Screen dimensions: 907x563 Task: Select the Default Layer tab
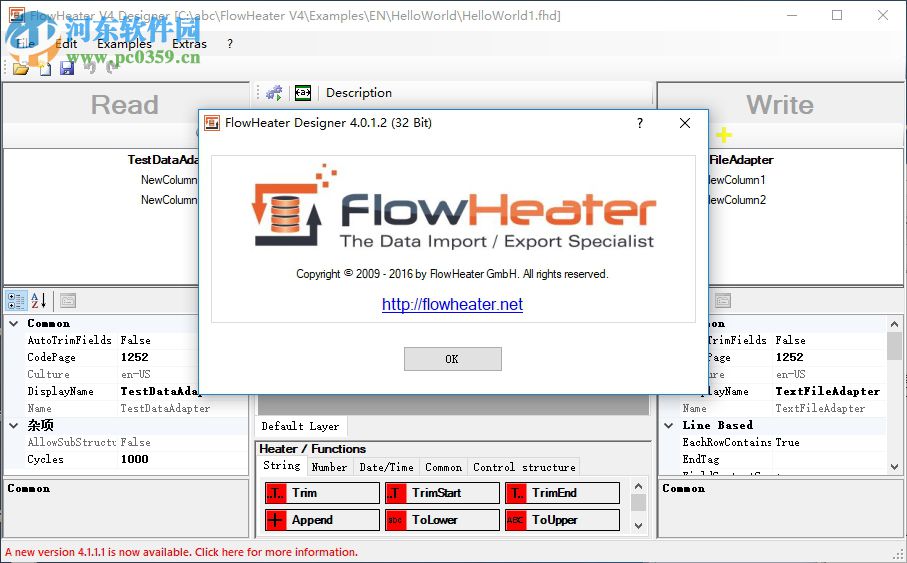click(x=300, y=426)
